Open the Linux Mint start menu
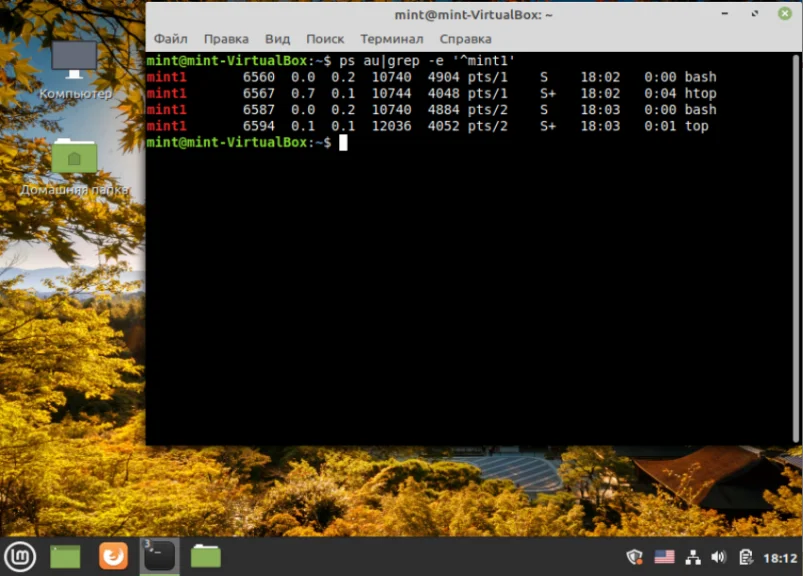Image resolution: width=803 pixels, height=576 pixels. tap(20, 556)
